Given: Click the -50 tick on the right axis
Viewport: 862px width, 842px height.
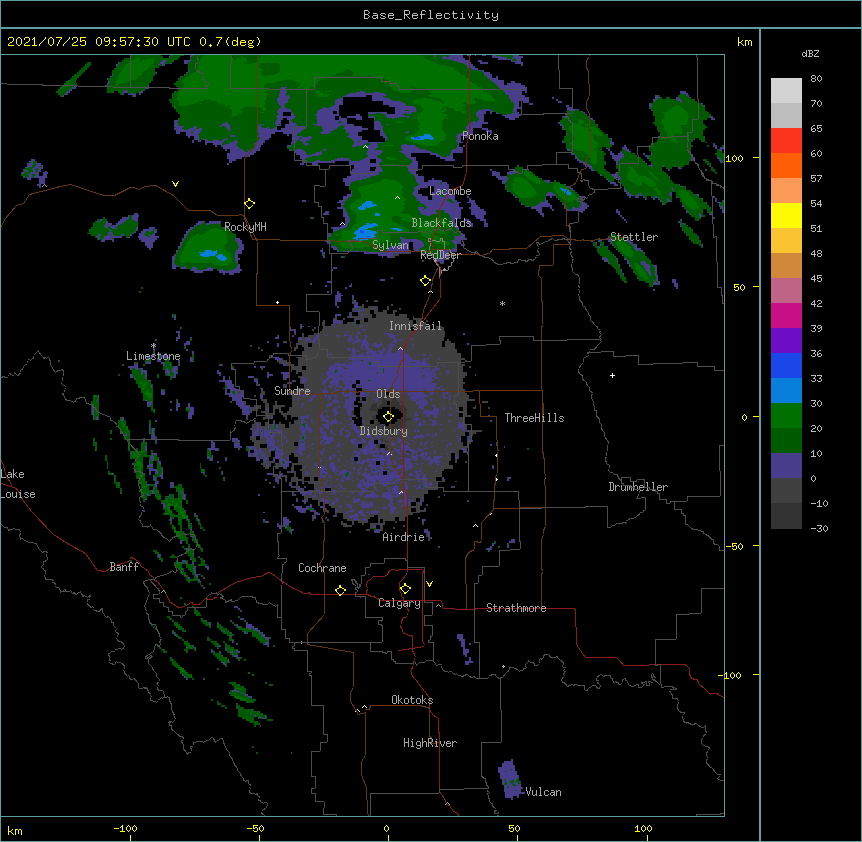Looking at the screenshot, I should (x=734, y=546).
